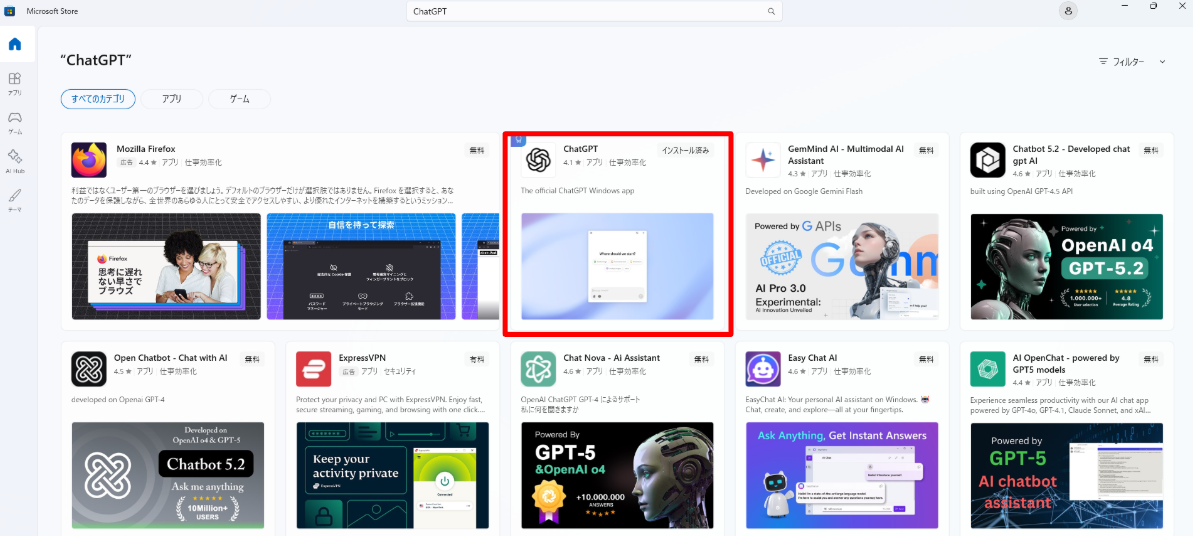The image size is (1193, 536).
Task: Open the user profile avatar
Action: pos(1068,11)
